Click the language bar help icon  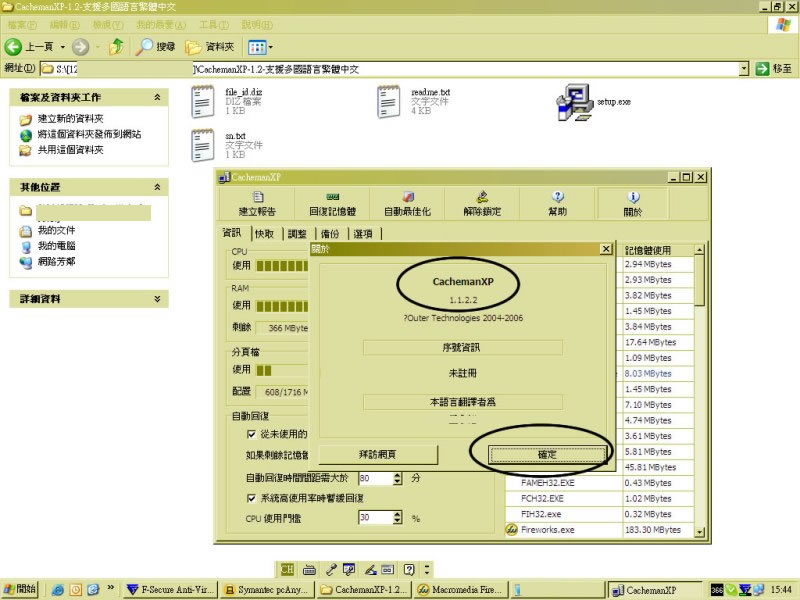click(x=409, y=569)
